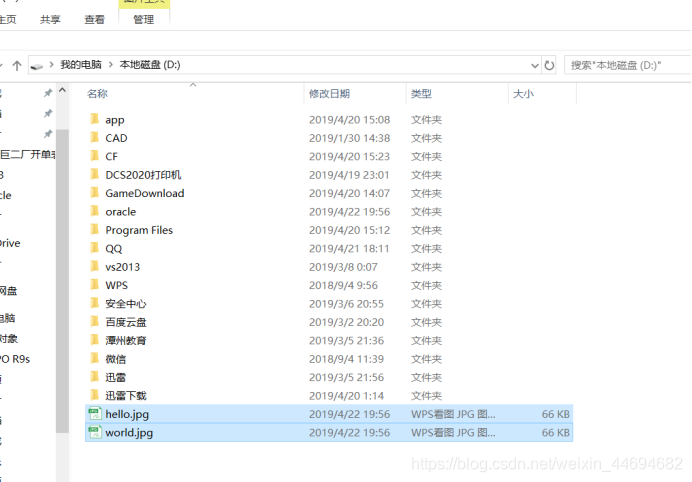Select the CF folder icon
This screenshot has width=692, height=482.
click(94, 156)
